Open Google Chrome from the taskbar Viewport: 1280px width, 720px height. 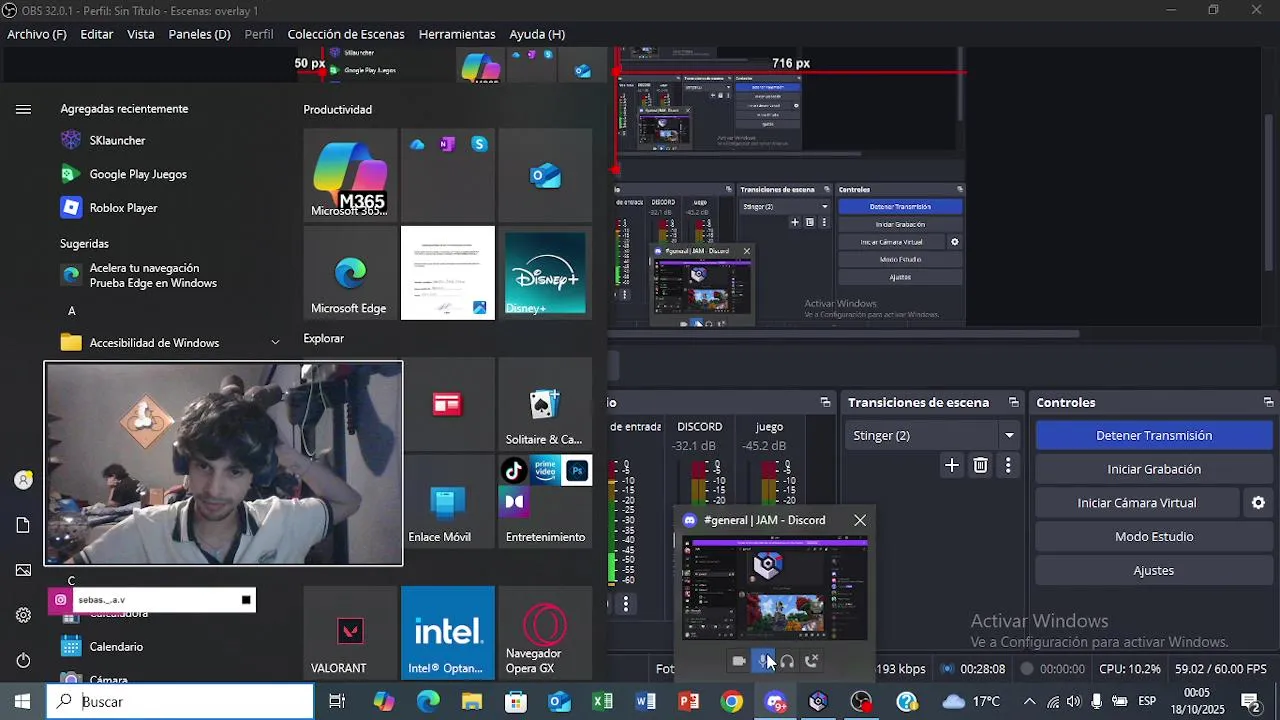tap(732, 702)
